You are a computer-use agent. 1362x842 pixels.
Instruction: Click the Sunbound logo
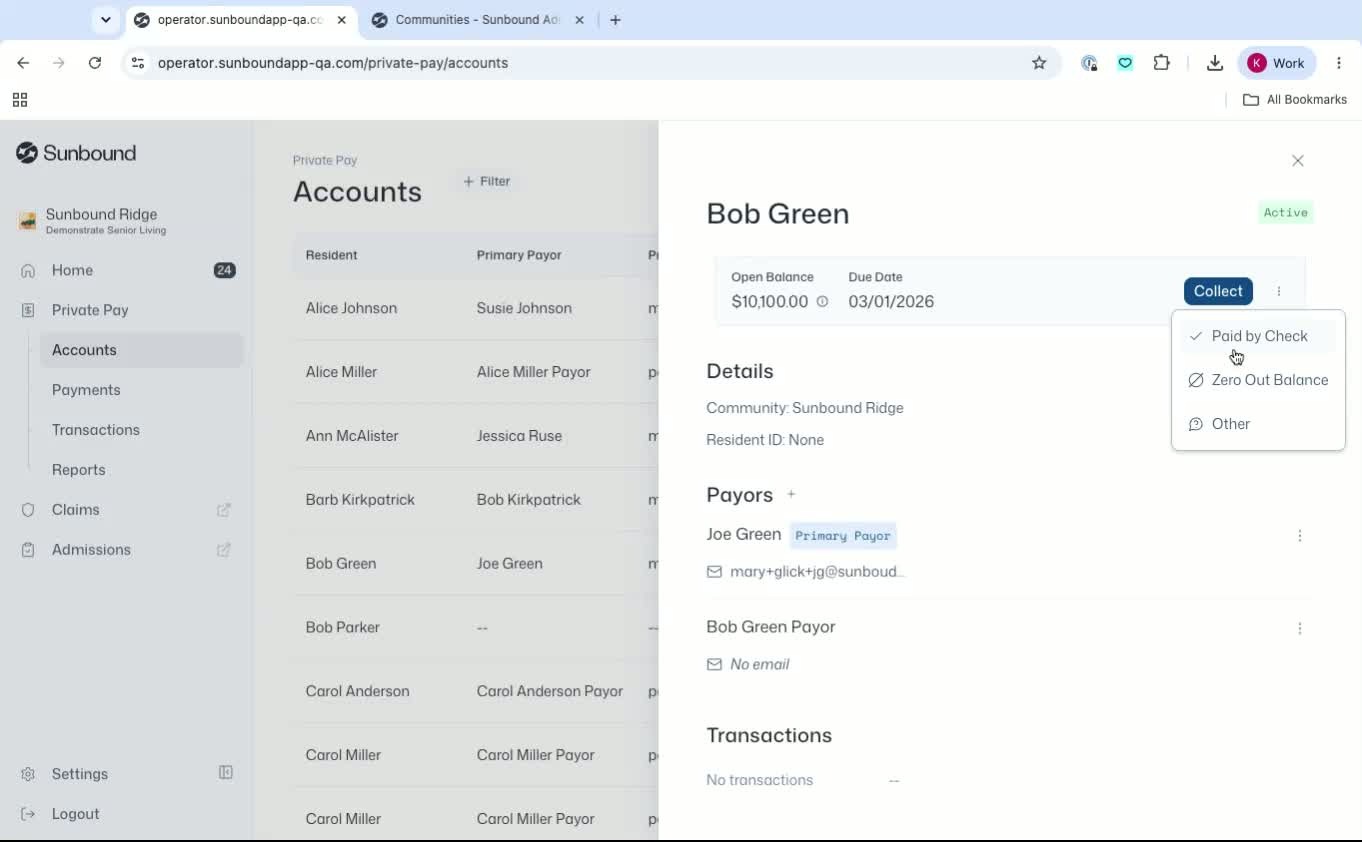pyautogui.click(x=76, y=153)
